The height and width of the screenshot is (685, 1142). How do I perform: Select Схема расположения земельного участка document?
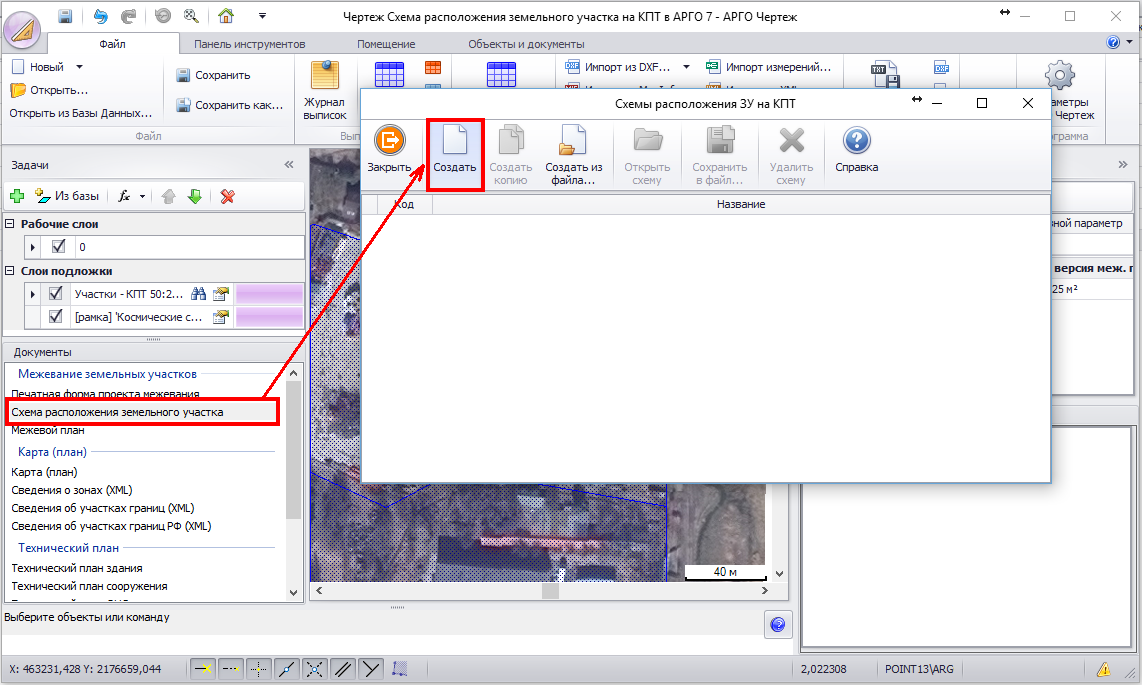118,412
